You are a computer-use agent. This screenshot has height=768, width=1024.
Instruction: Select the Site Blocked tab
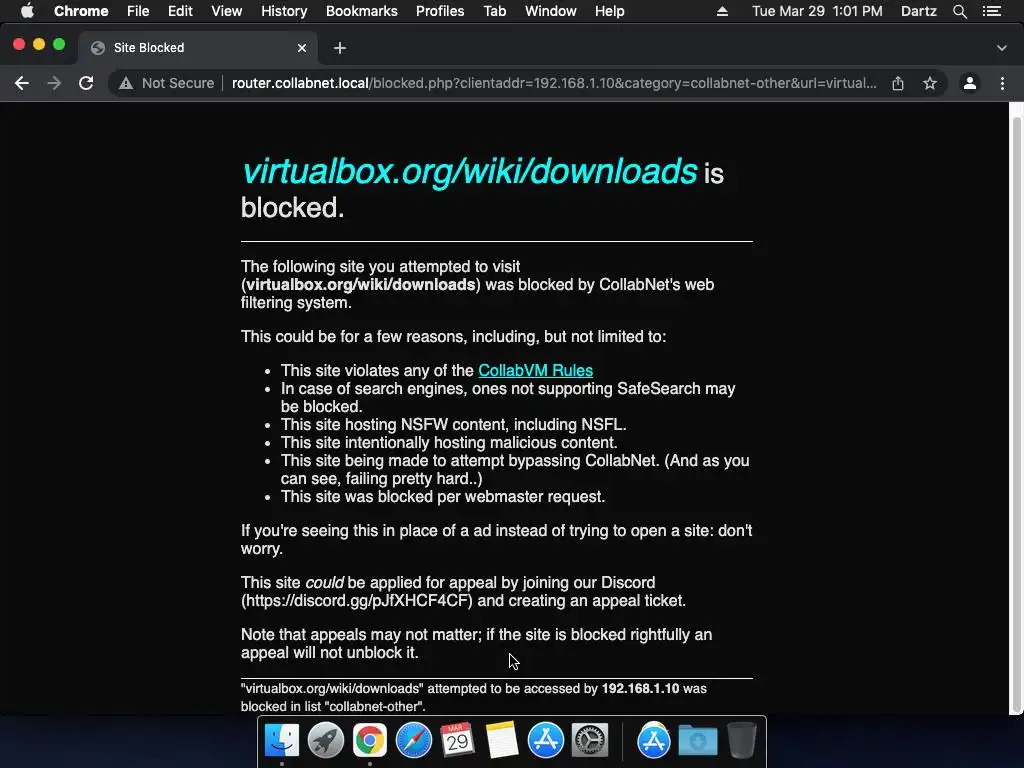[x=199, y=48]
